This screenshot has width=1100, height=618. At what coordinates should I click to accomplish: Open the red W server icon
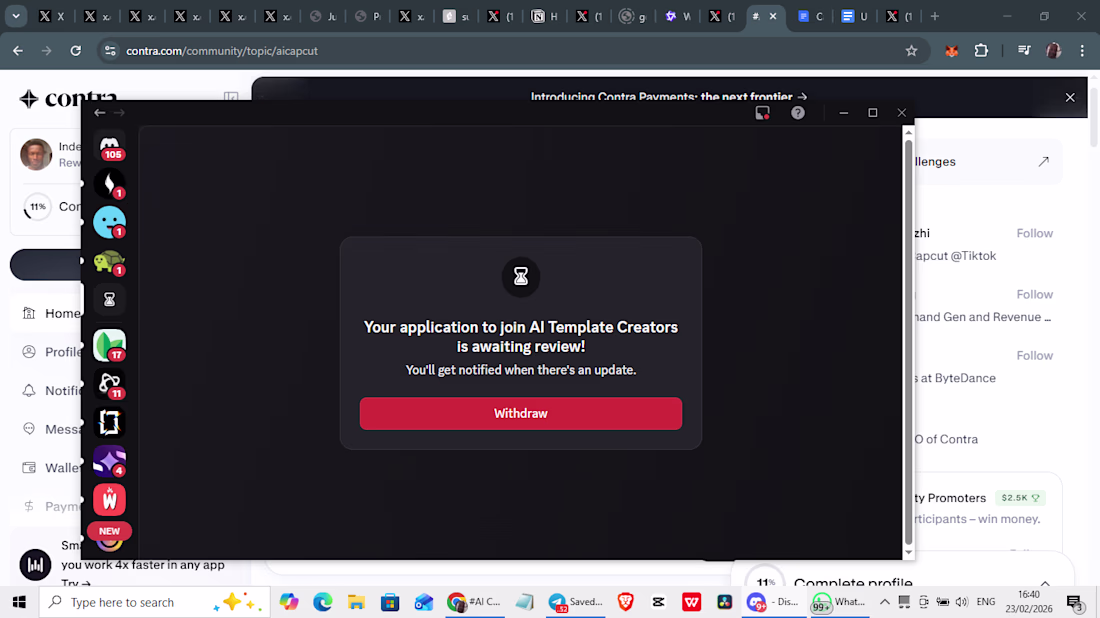109,499
